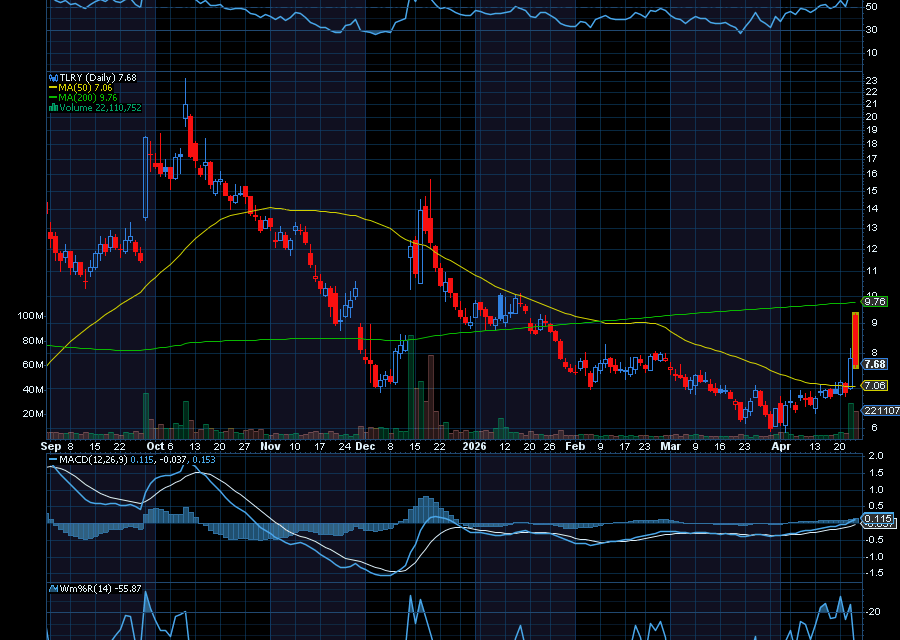Select the green MA(200) legend line marker
The width and height of the screenshot is (900, 640).
[52, 97]
